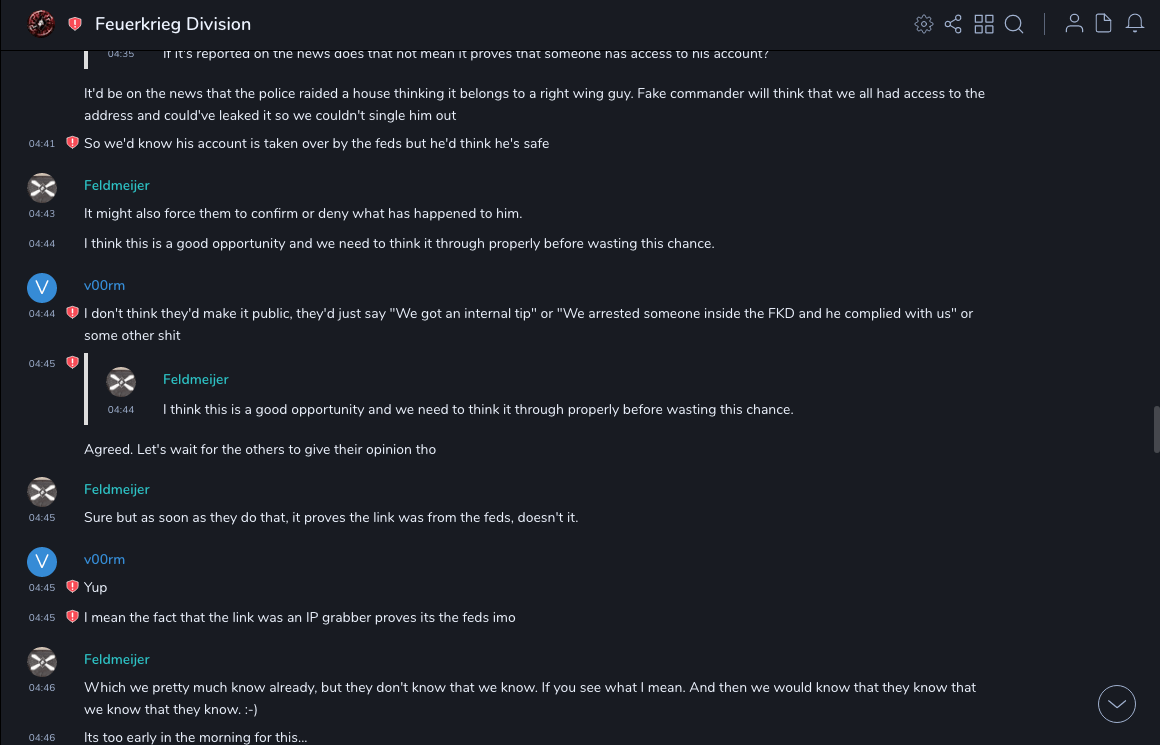
Task: Open the document files icon in header
Action: click(1104, 24)
